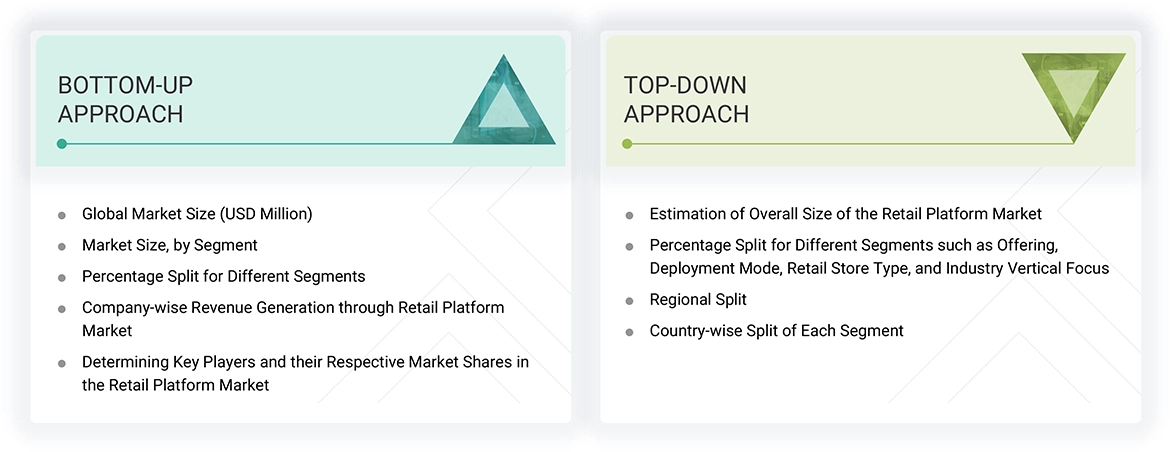Click Estimation of Overall Size text
The width and height of the screenshot is (1170, 452).
click(x=845, y=214)
